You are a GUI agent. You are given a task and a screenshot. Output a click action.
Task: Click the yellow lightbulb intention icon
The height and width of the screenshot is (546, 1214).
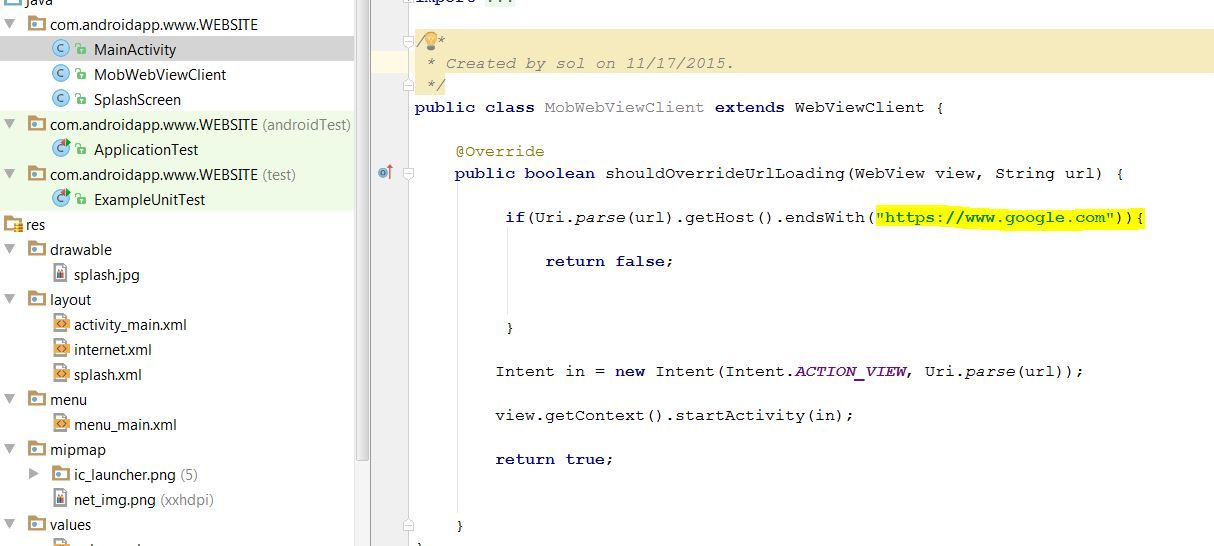[x=430, y=41]
